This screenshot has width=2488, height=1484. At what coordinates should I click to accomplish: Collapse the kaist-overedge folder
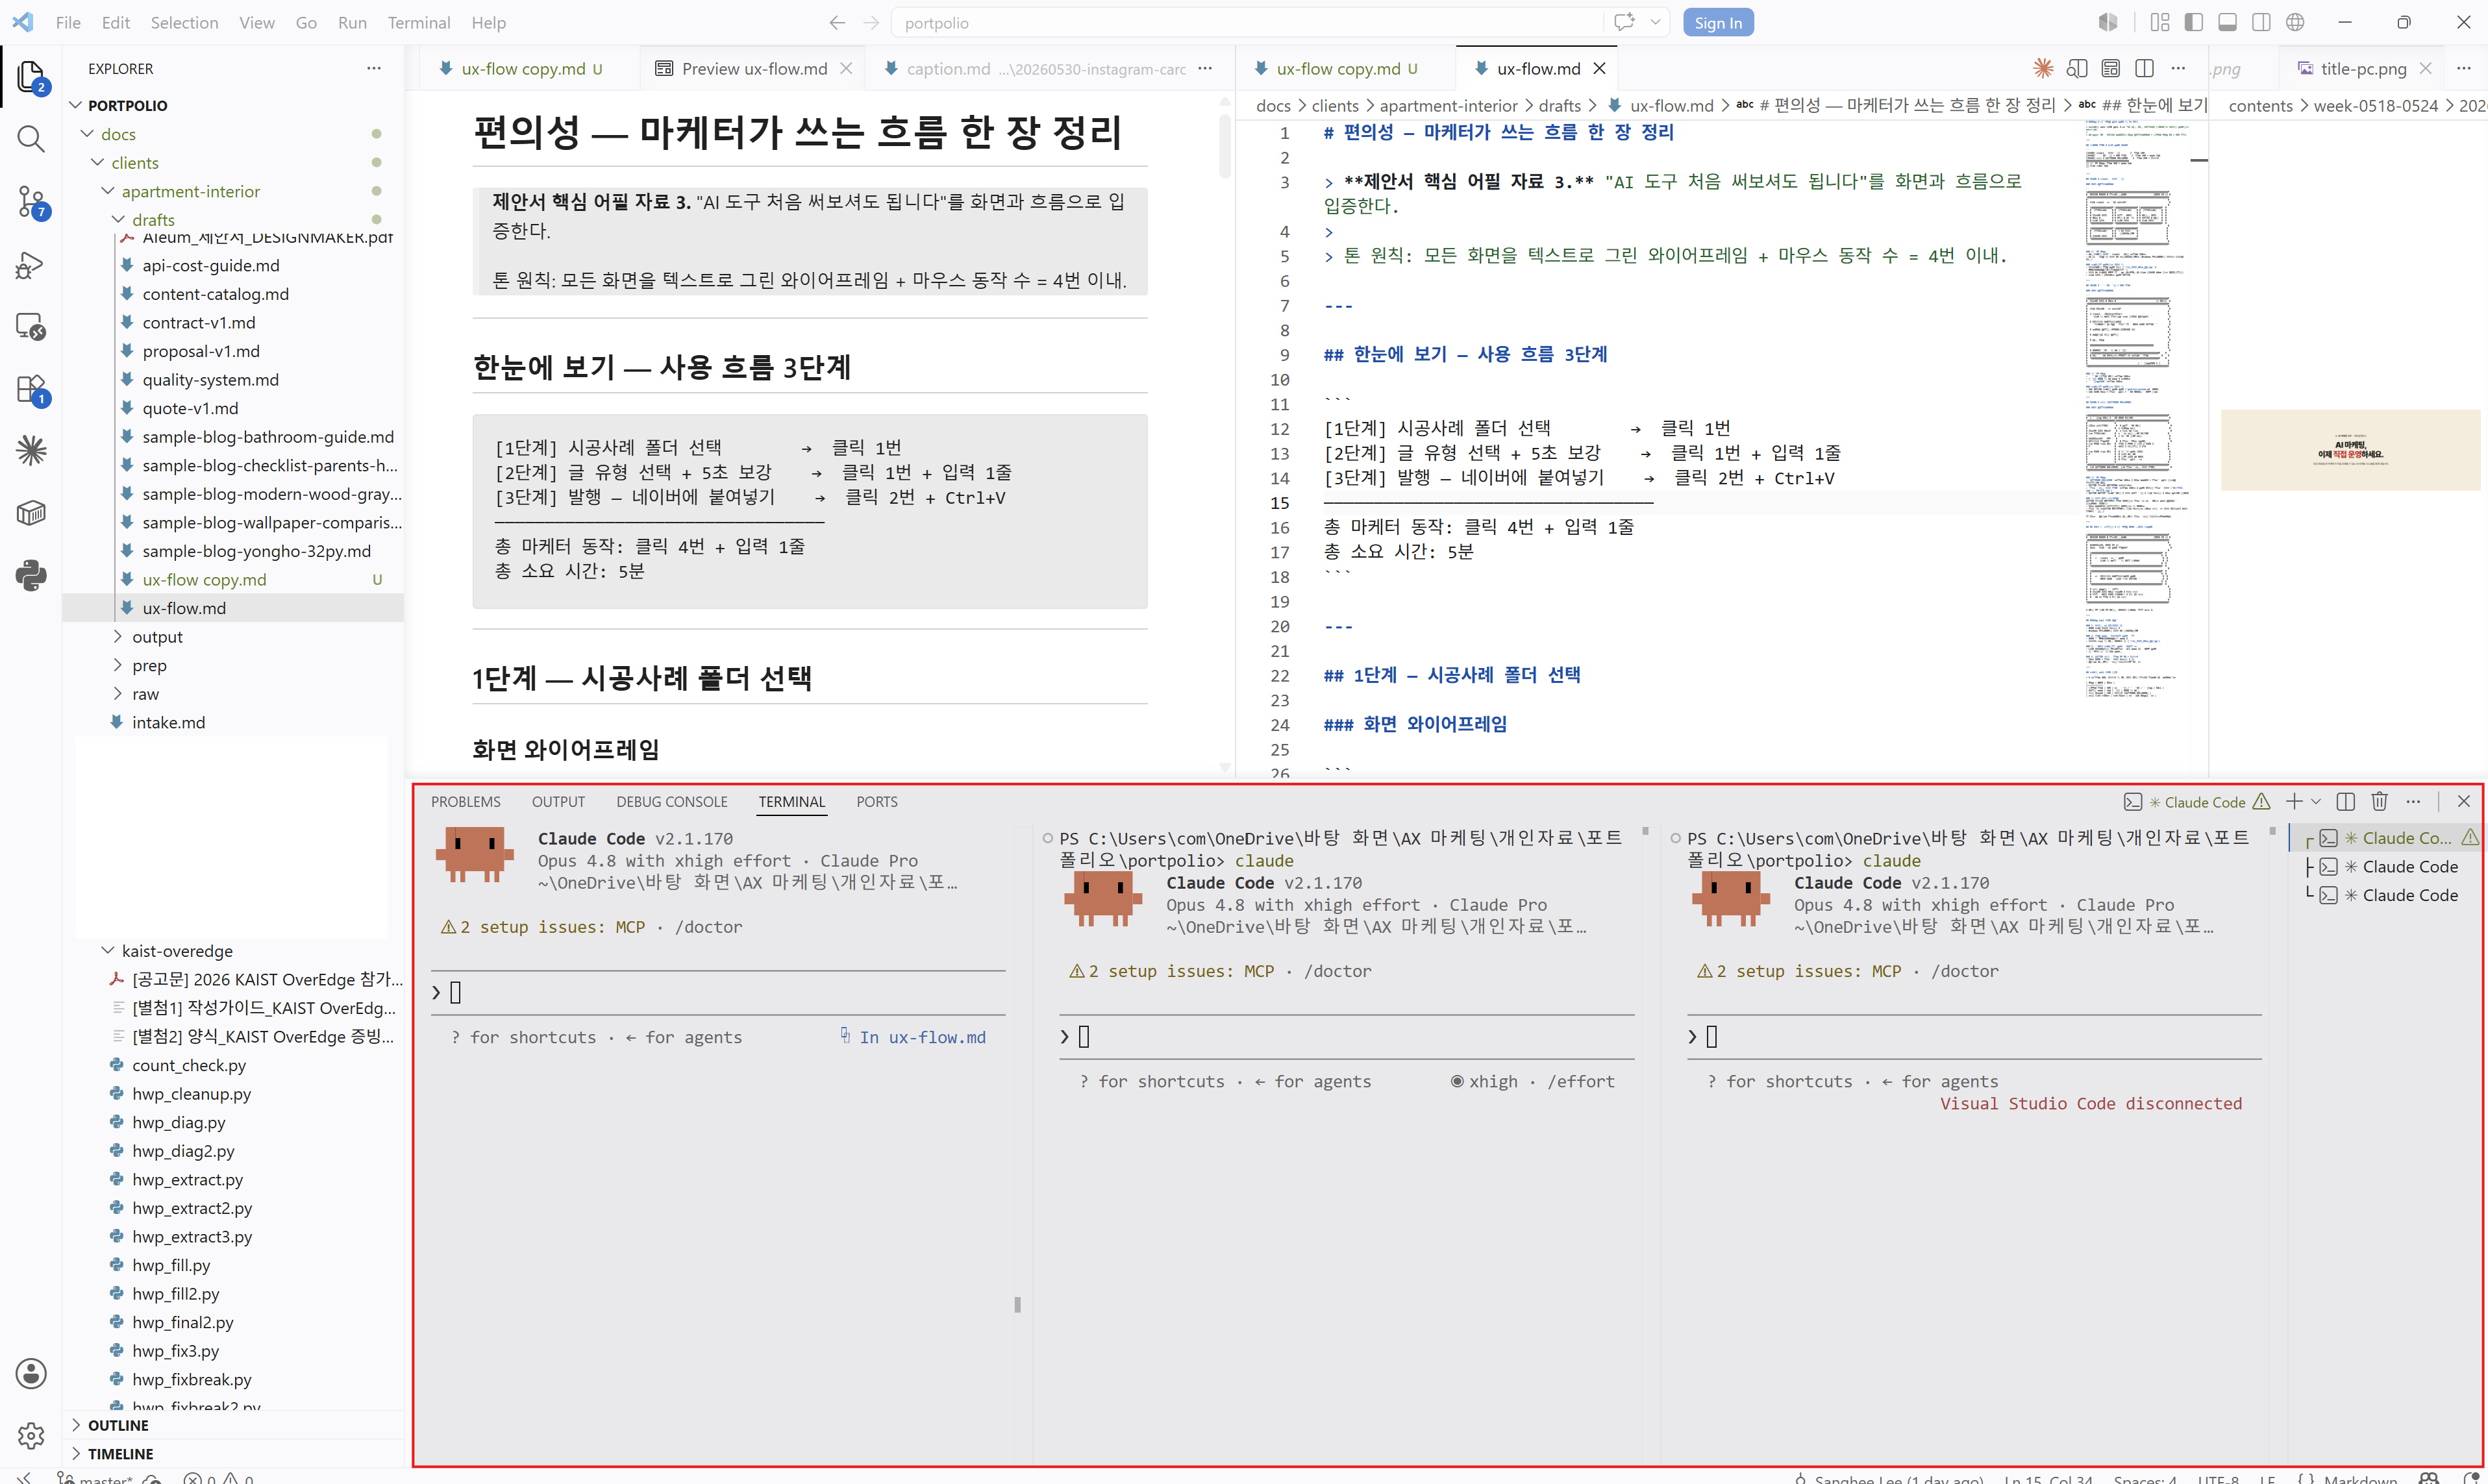coord(108,950)
